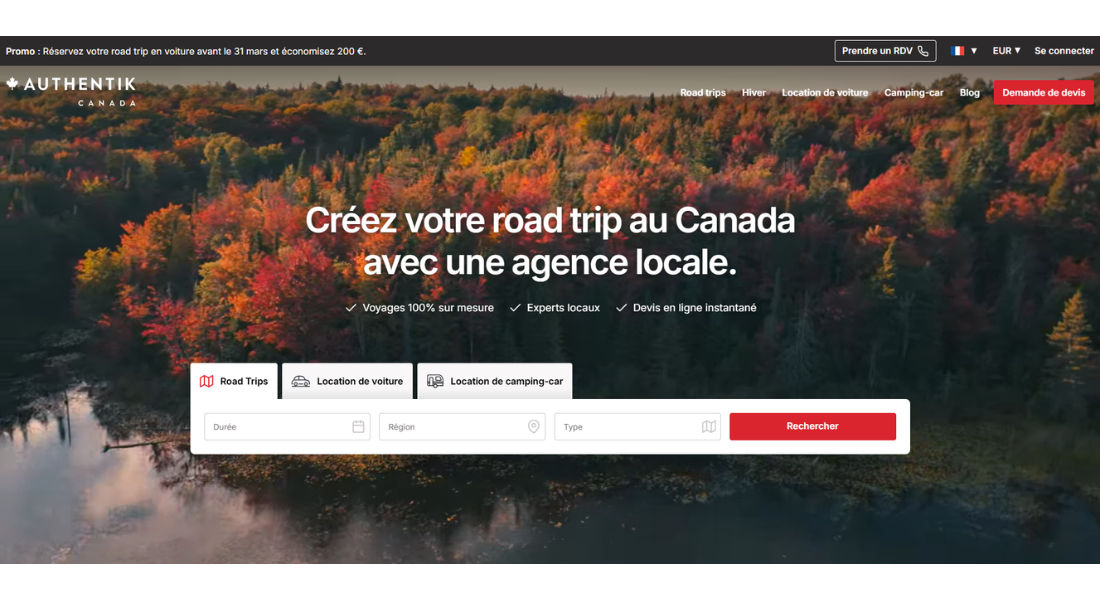This screenshot has height=600, width=1100.
Task: Open the language dropdown arrow beside the flag
Action: coord(974,51)
